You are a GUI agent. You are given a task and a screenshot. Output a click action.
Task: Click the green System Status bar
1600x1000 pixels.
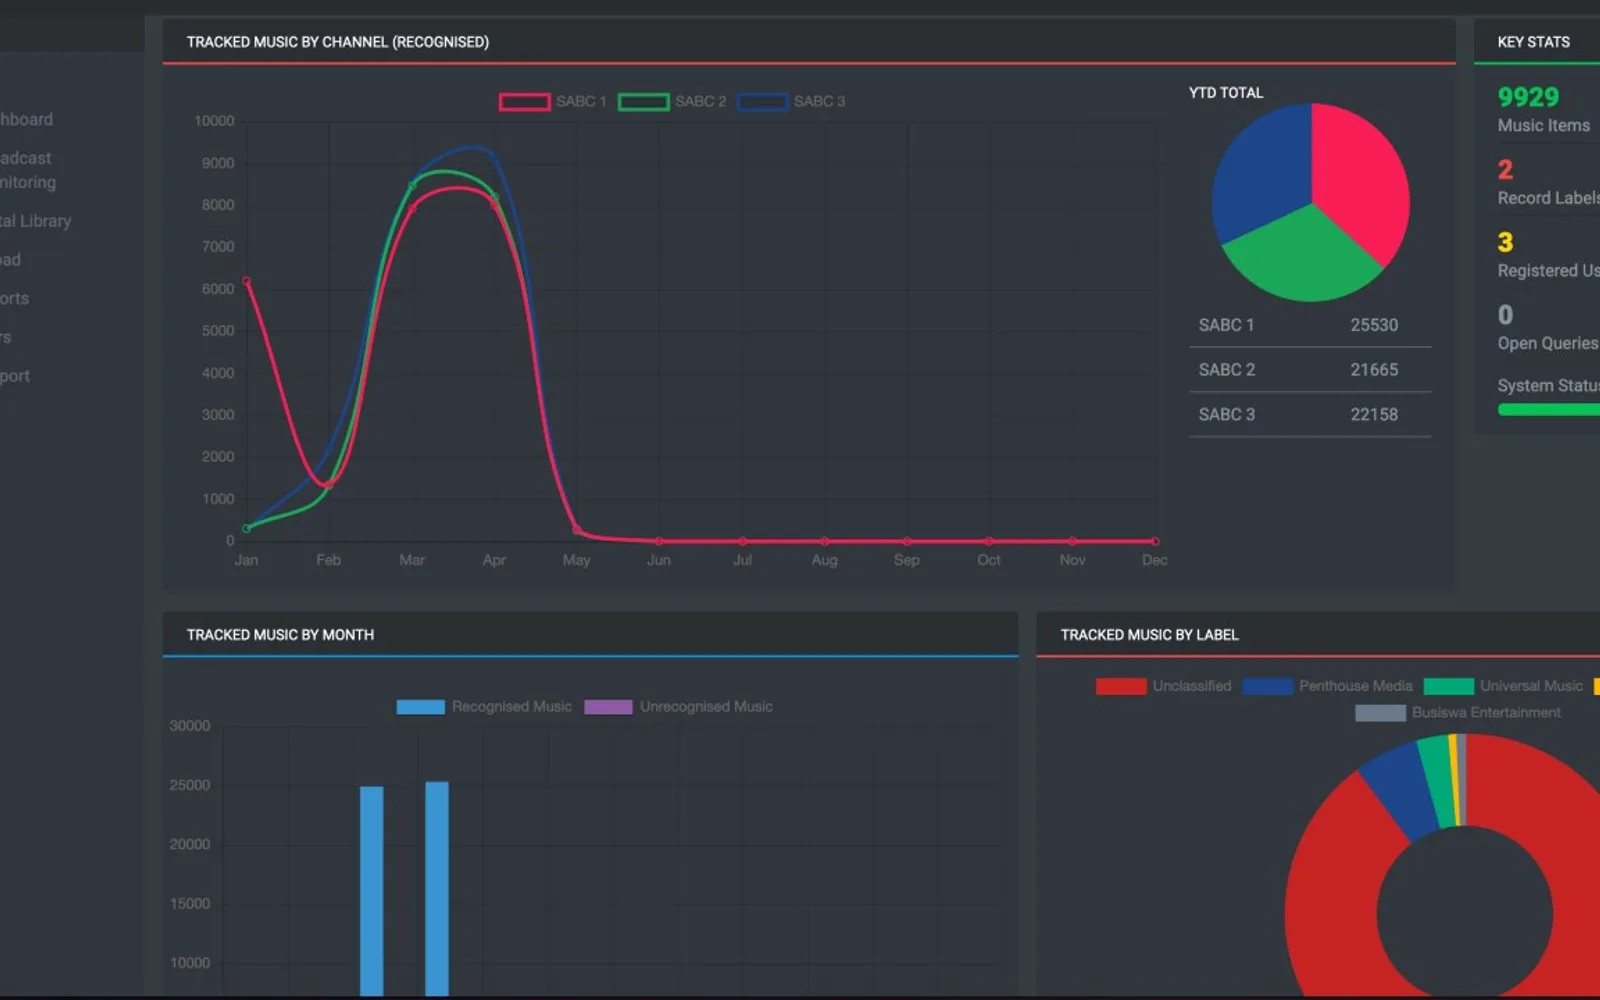point(1549,409)
